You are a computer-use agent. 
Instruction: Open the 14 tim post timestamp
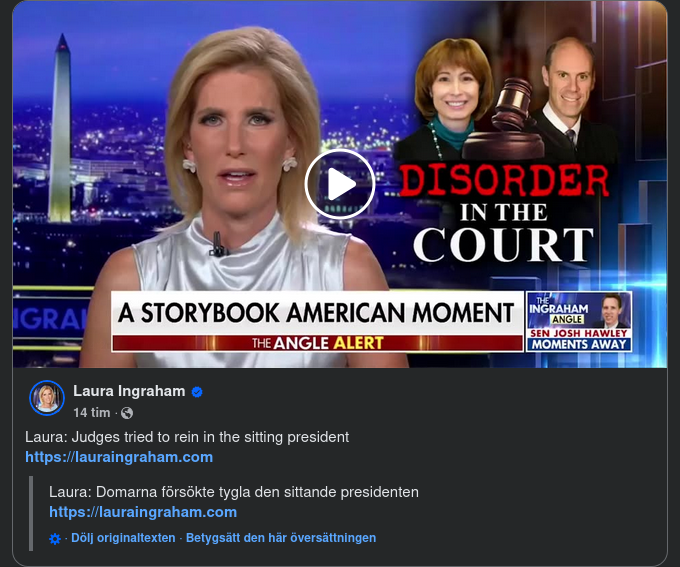pyautogui.click(x=92, y=413)
